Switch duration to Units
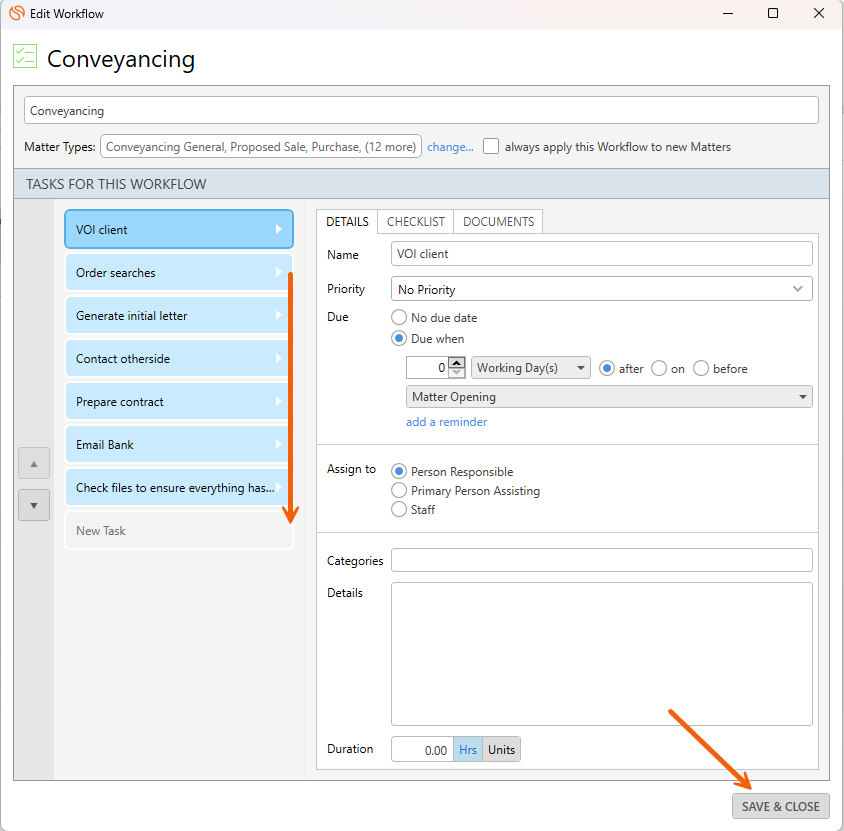This screenshot has height=831, width=844. click(501, 750)
